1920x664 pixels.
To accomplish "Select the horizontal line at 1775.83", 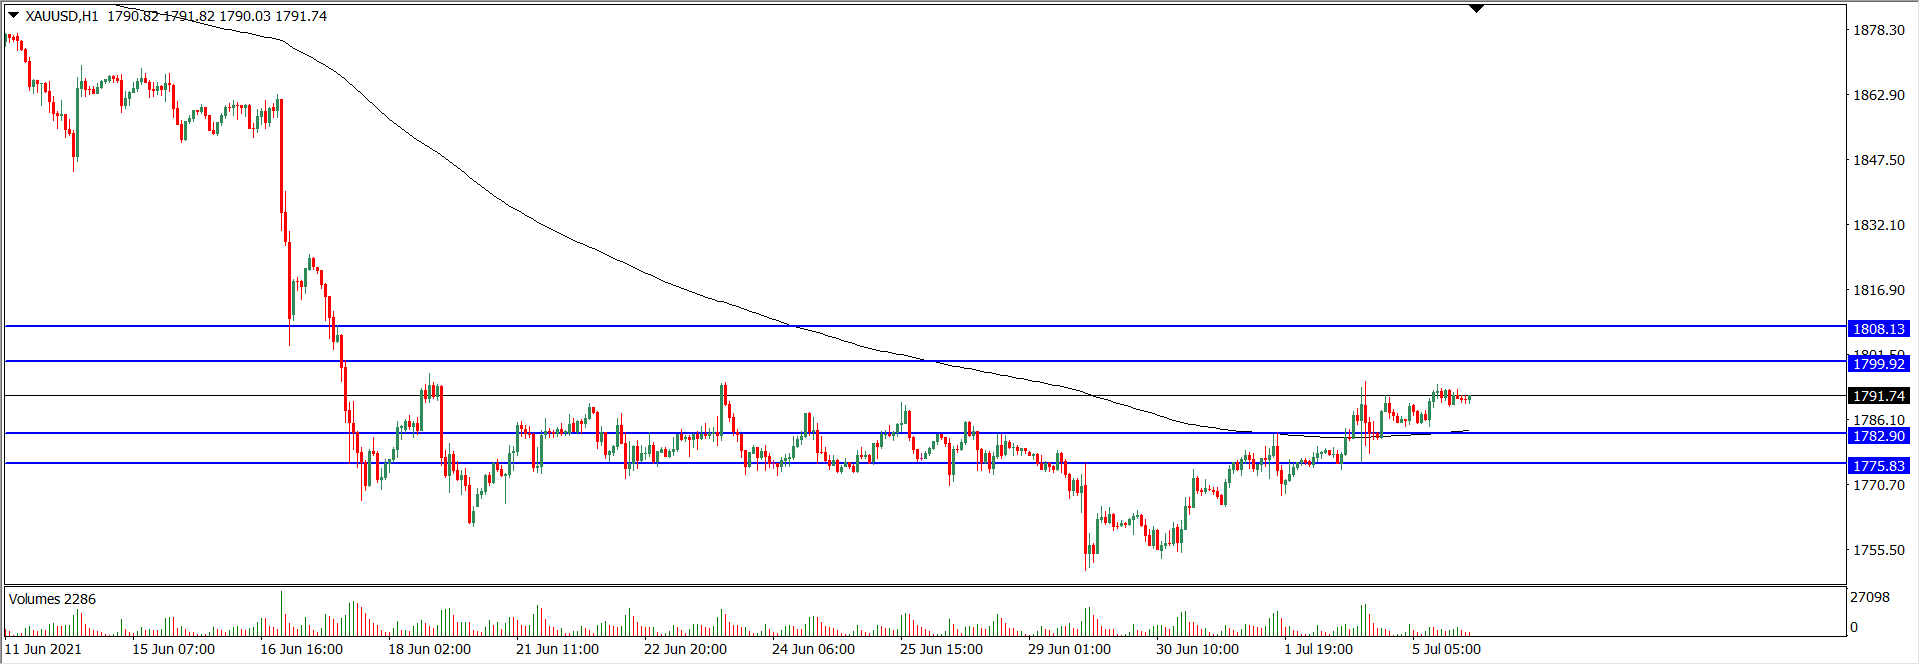I will point(925,463).
